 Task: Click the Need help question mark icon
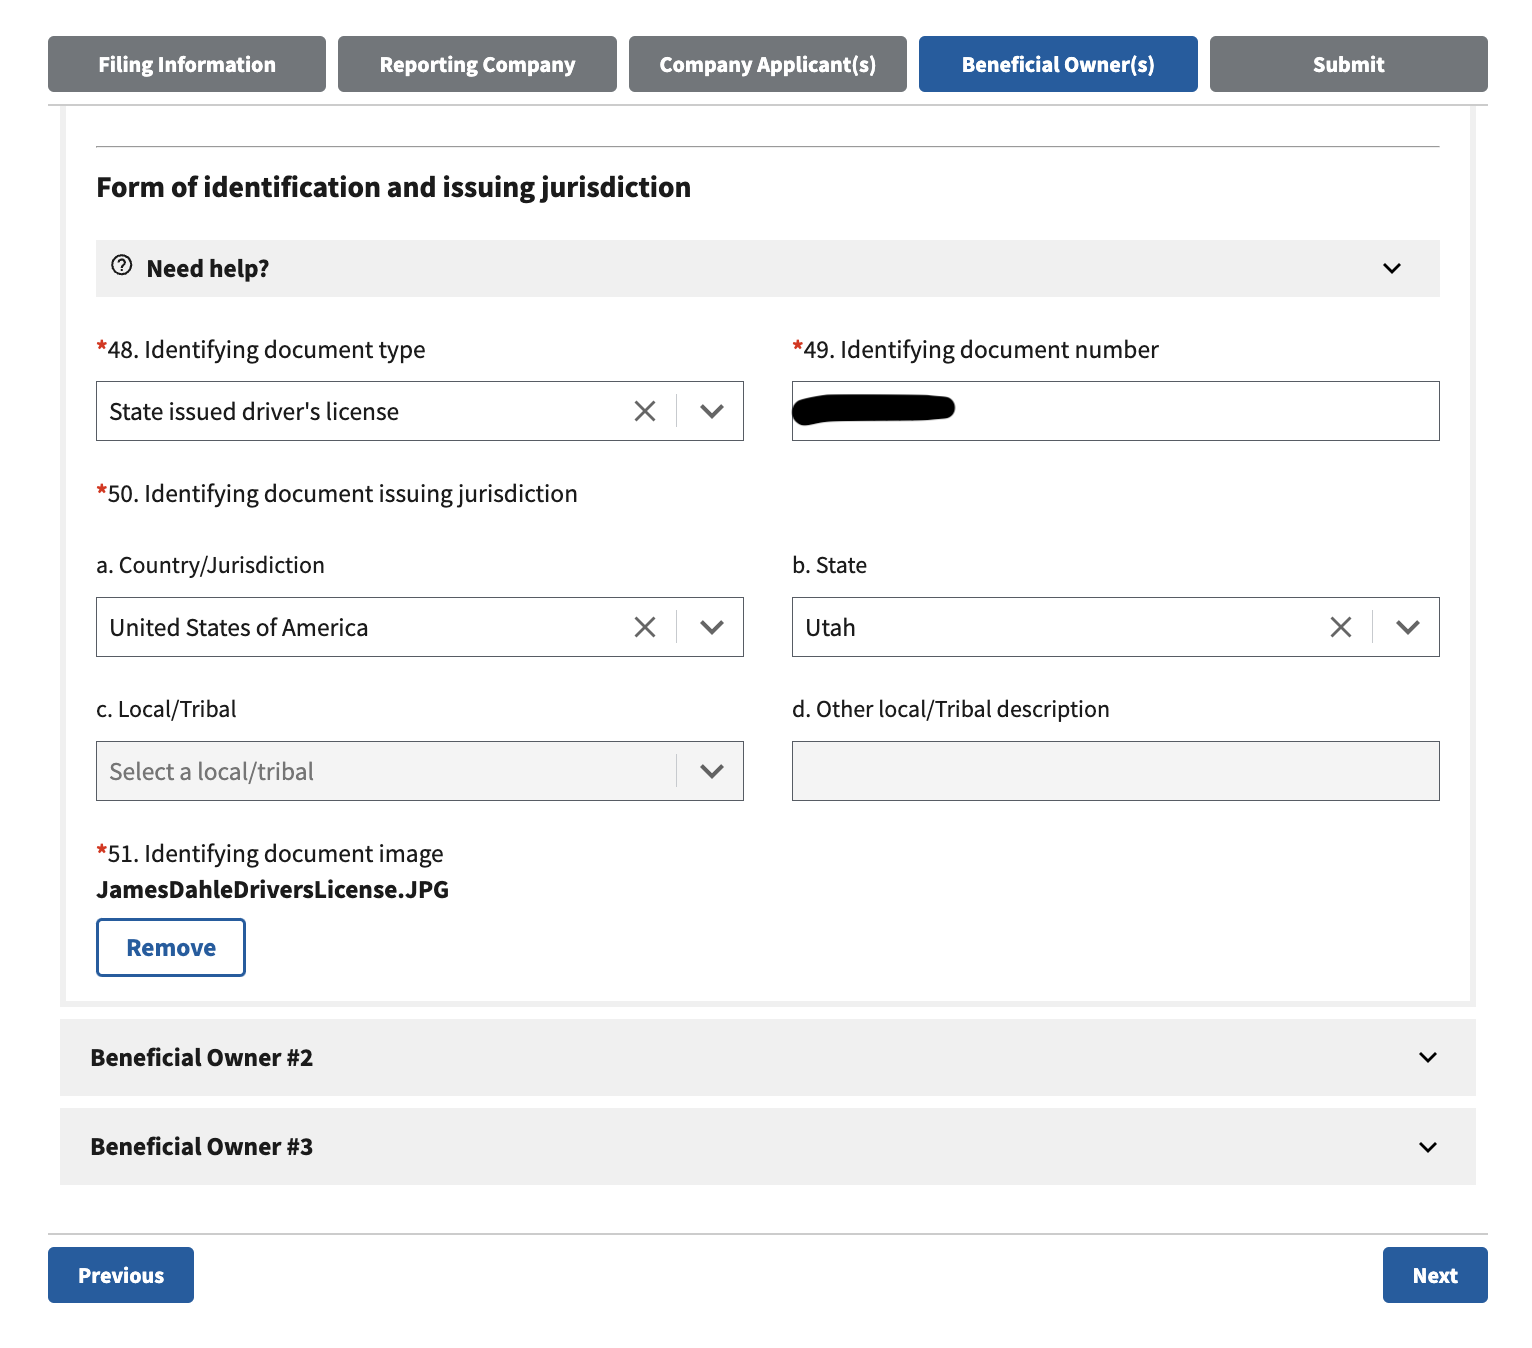pos(122,266)
